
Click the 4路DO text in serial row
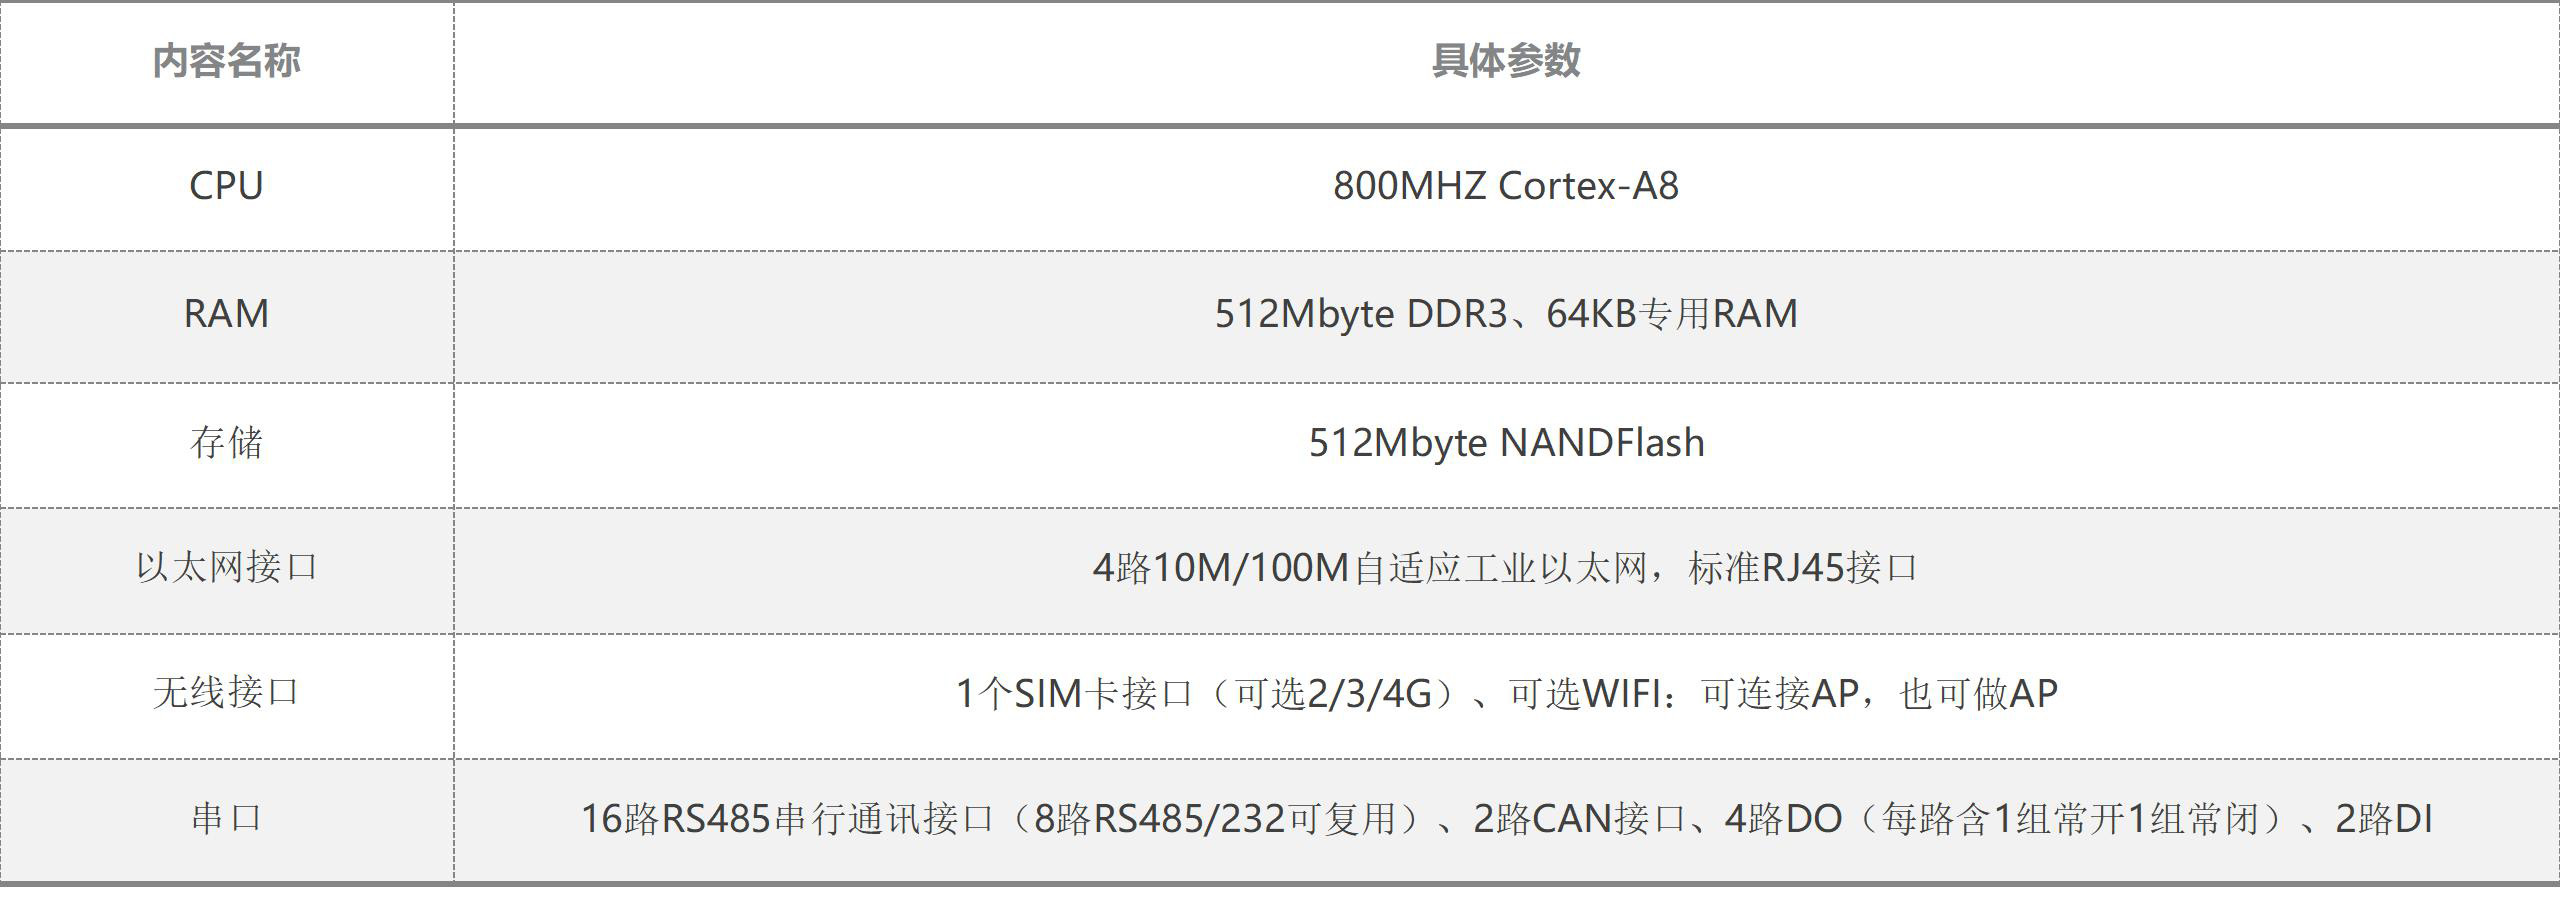(x=1783, y=819)
